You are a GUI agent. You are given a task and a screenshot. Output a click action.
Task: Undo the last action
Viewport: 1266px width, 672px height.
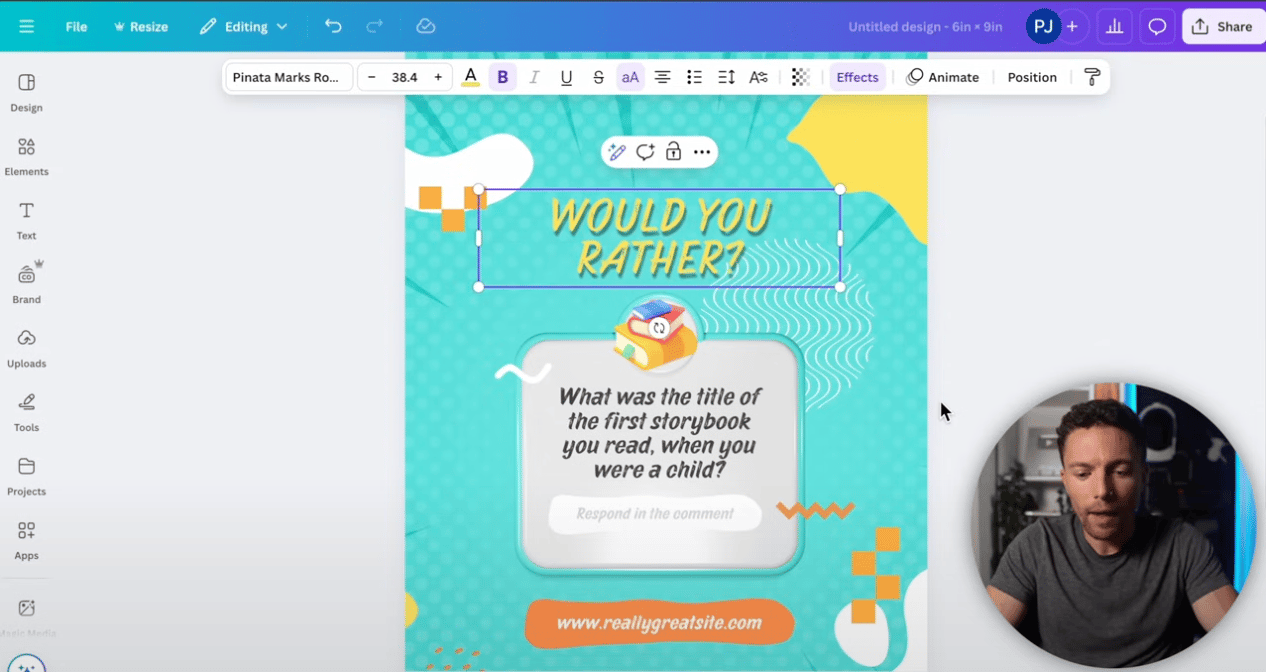pos(333,27)
